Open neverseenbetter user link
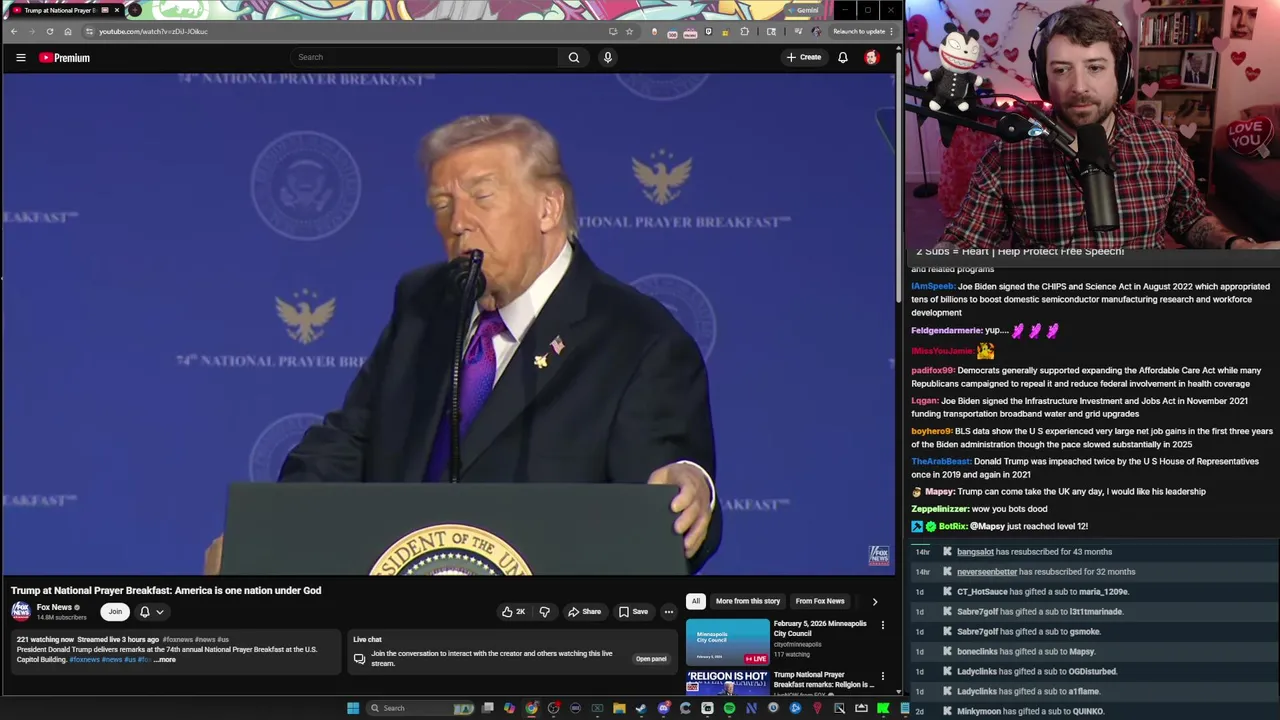 click(x=986, y=572)
